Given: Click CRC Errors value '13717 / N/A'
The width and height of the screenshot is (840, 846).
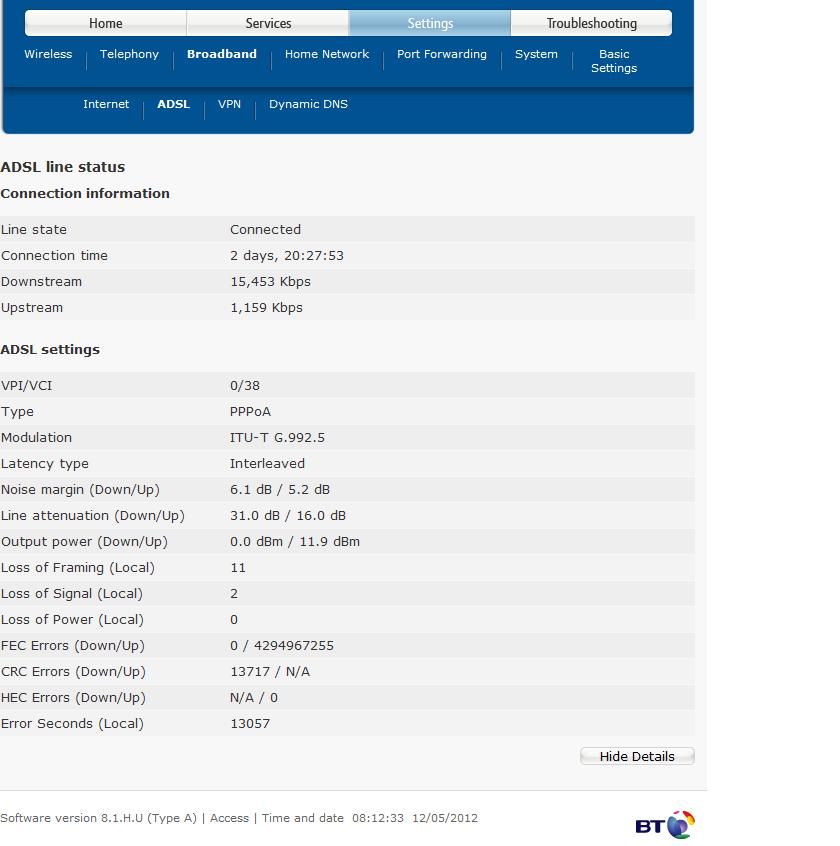Looking at the screenshot, I should pos(270,672).
